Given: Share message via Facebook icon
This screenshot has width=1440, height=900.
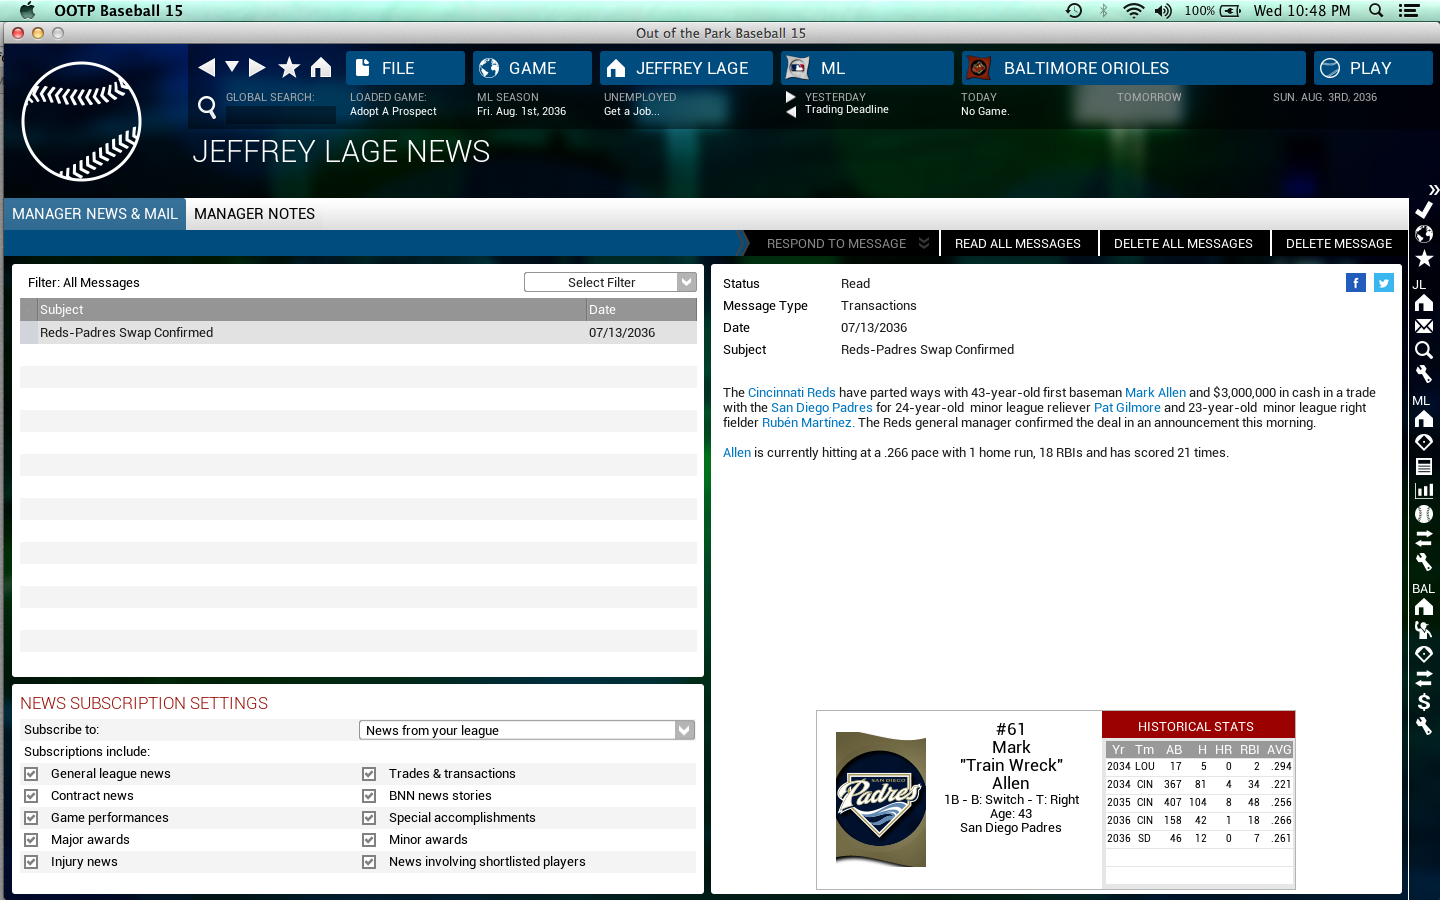Looking at the screenshot, I should pyautogui.click(x=1355, y=283).
